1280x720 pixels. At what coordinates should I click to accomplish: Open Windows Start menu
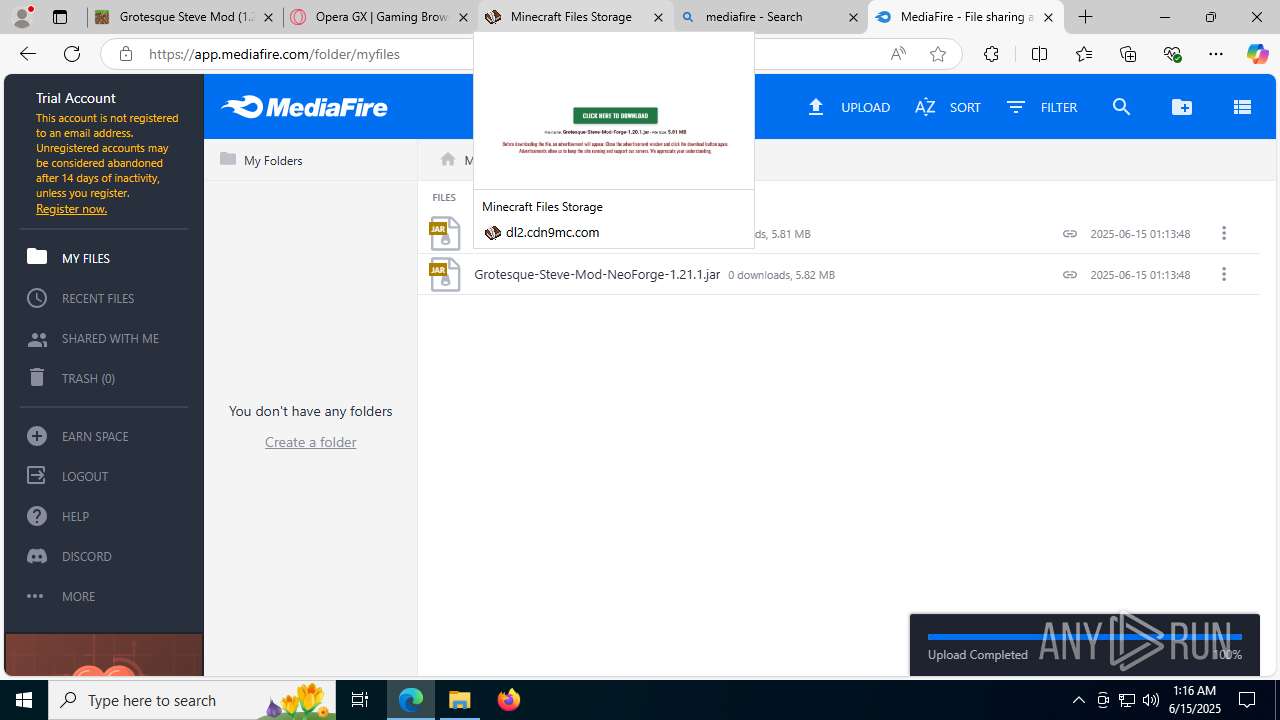click(24, 700)
